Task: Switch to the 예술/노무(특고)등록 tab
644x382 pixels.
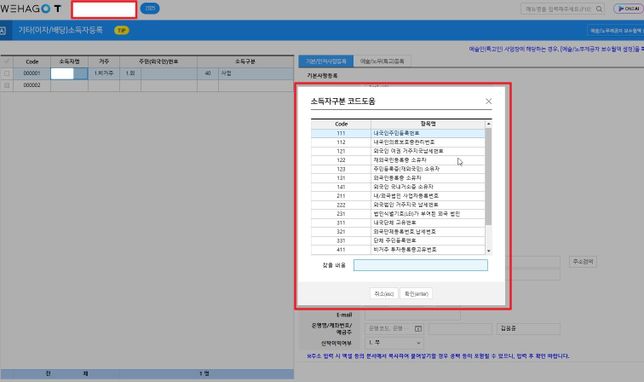Action: 382,61
